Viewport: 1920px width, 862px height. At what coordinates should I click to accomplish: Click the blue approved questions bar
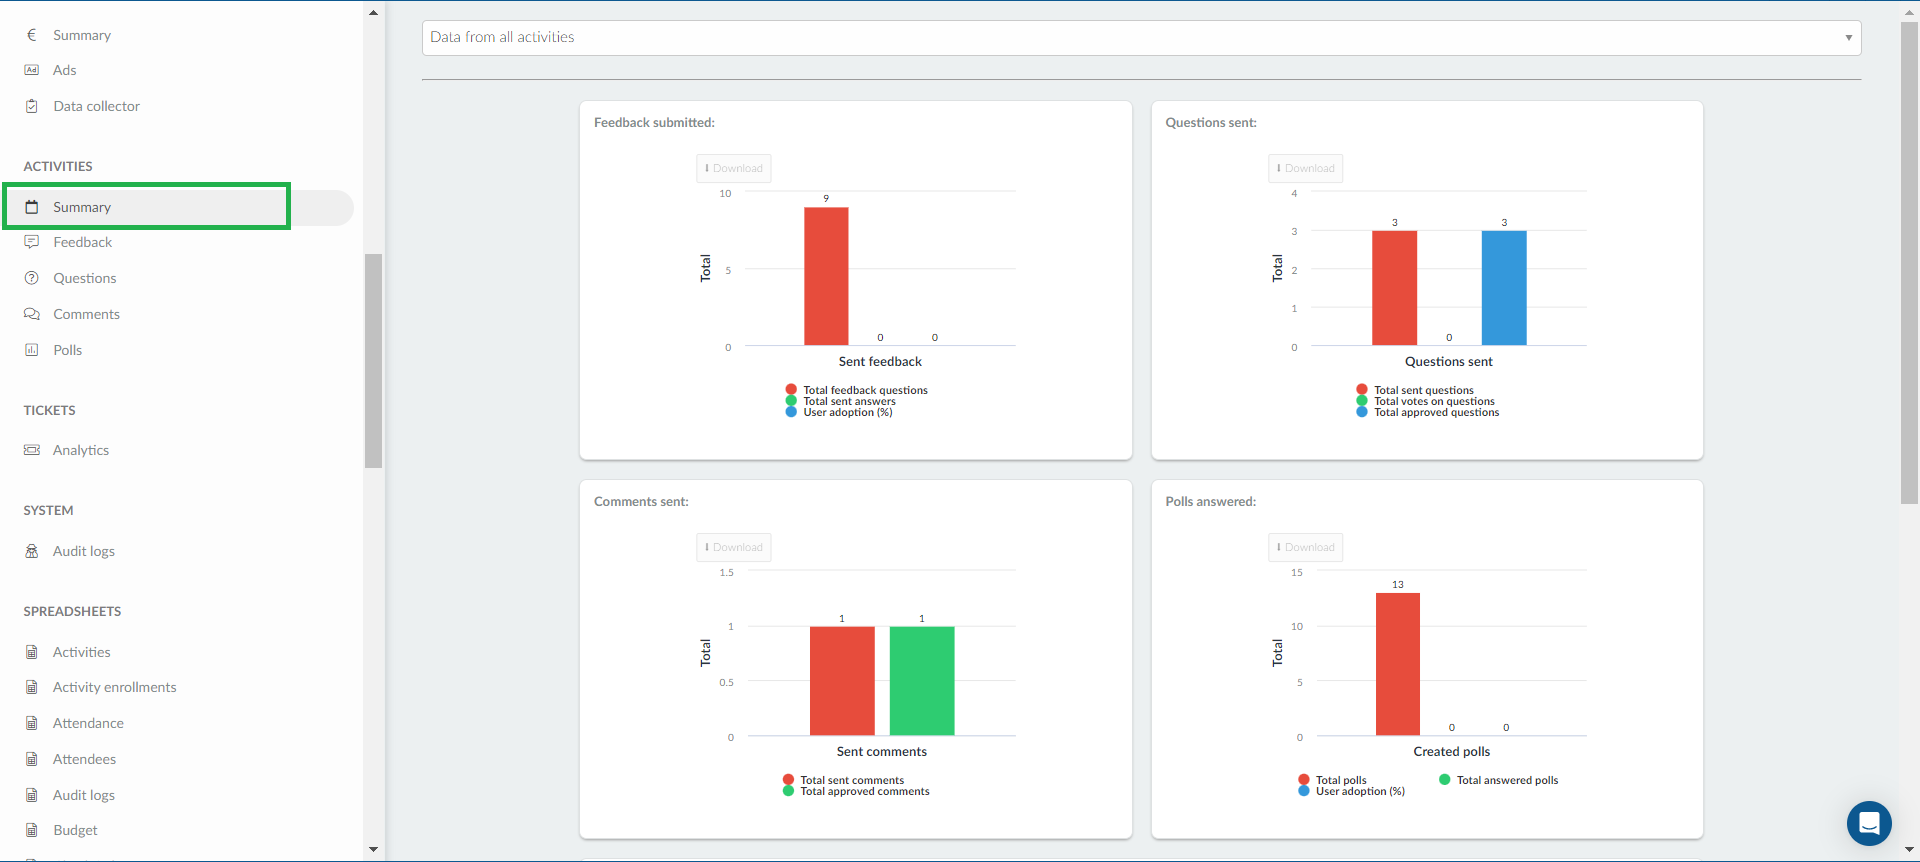coord(1504,288)
